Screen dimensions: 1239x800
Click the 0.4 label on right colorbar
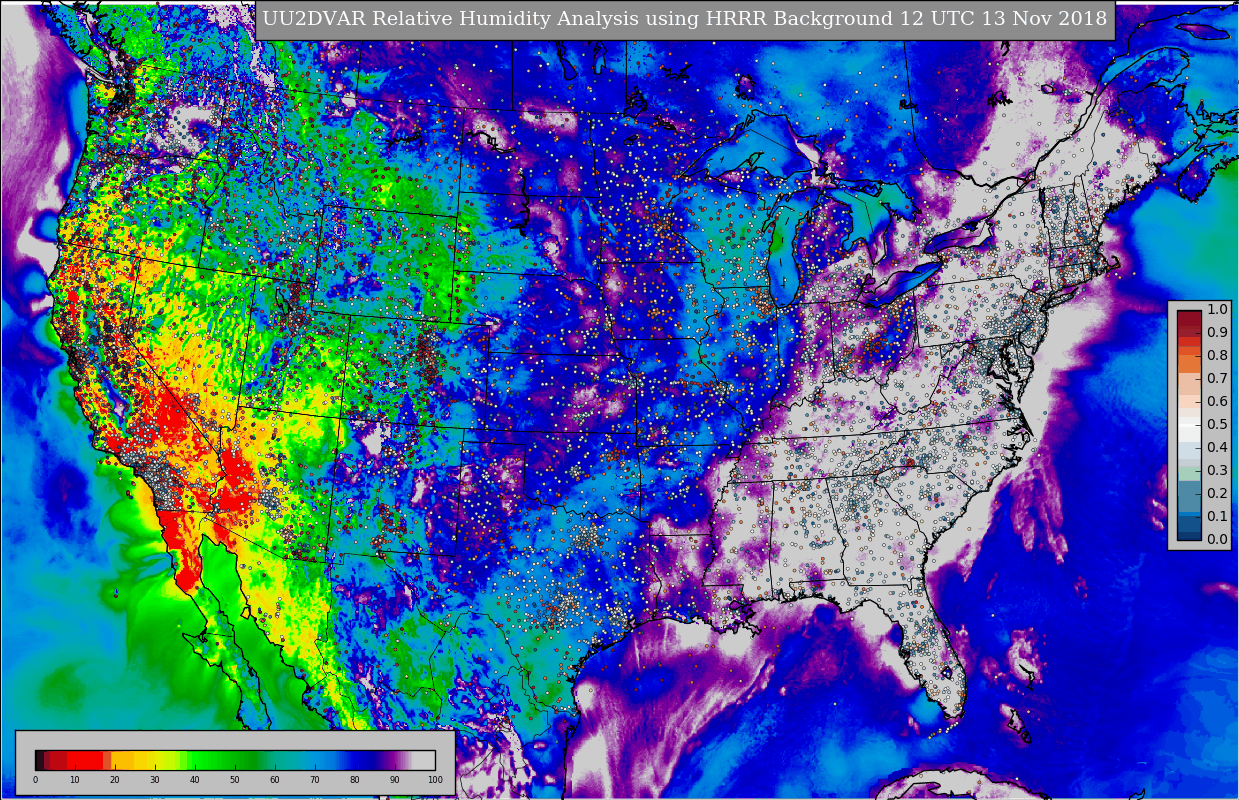pyautogui.click(x=1217, y=448)
